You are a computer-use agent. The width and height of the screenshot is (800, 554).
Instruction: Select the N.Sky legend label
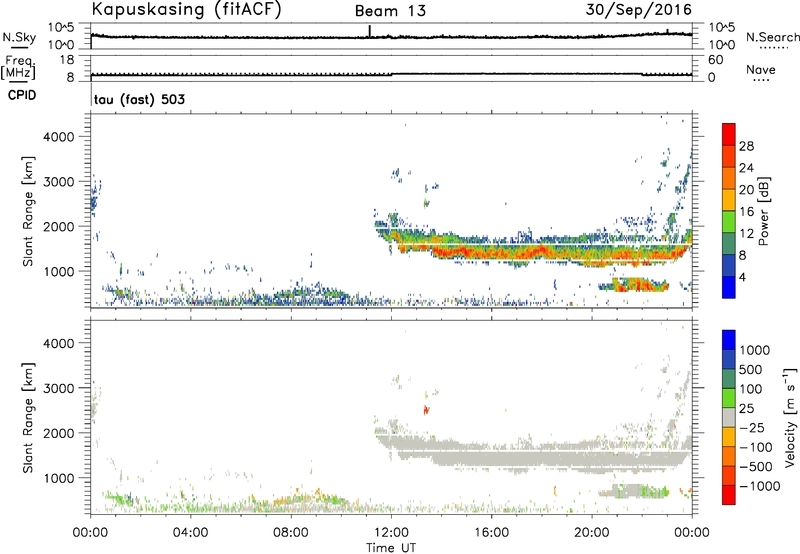click(x=19, y=37)
